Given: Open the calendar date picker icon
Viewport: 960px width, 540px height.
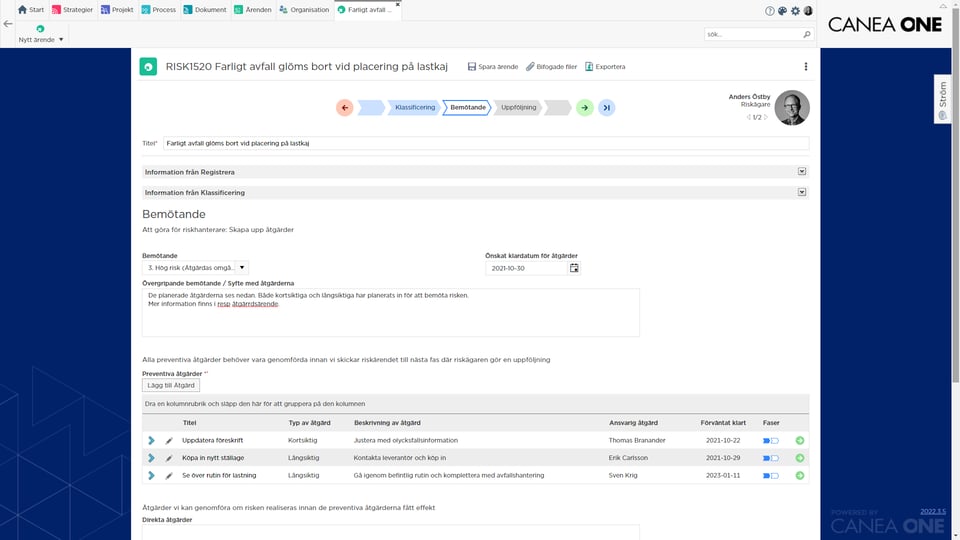Looking at the screenshot, I should point(574,268).
